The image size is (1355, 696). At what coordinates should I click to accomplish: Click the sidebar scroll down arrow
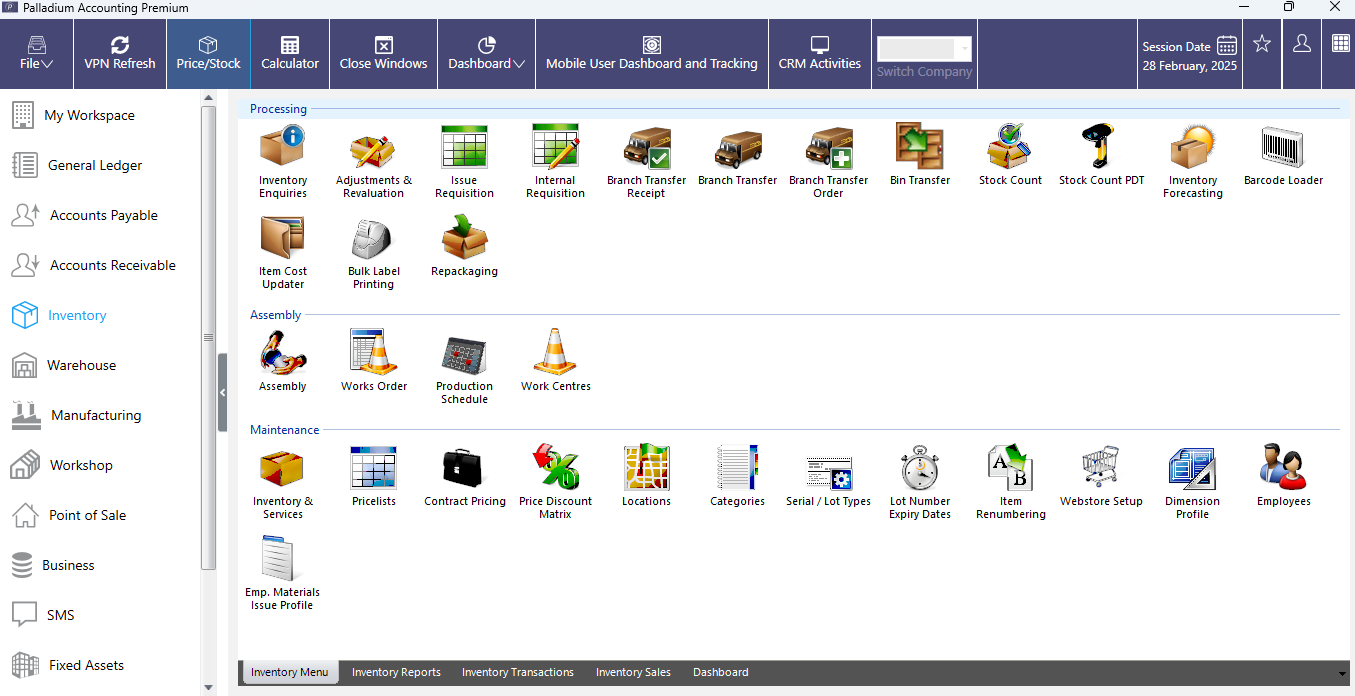click(x=208, y=687)
